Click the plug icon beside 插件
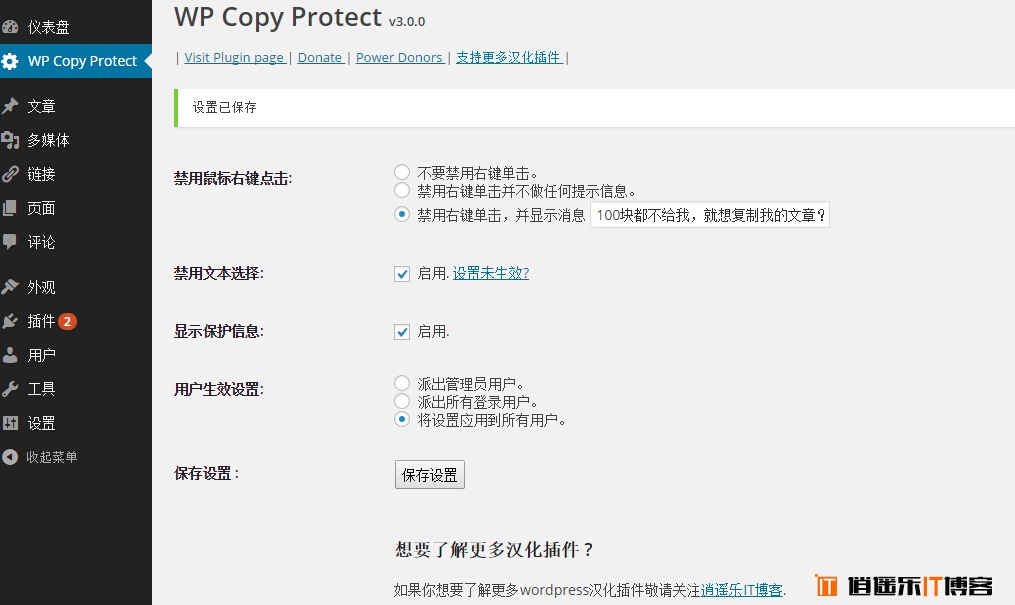This screenshot has width=1015, height=605. (x=10, y=321)
